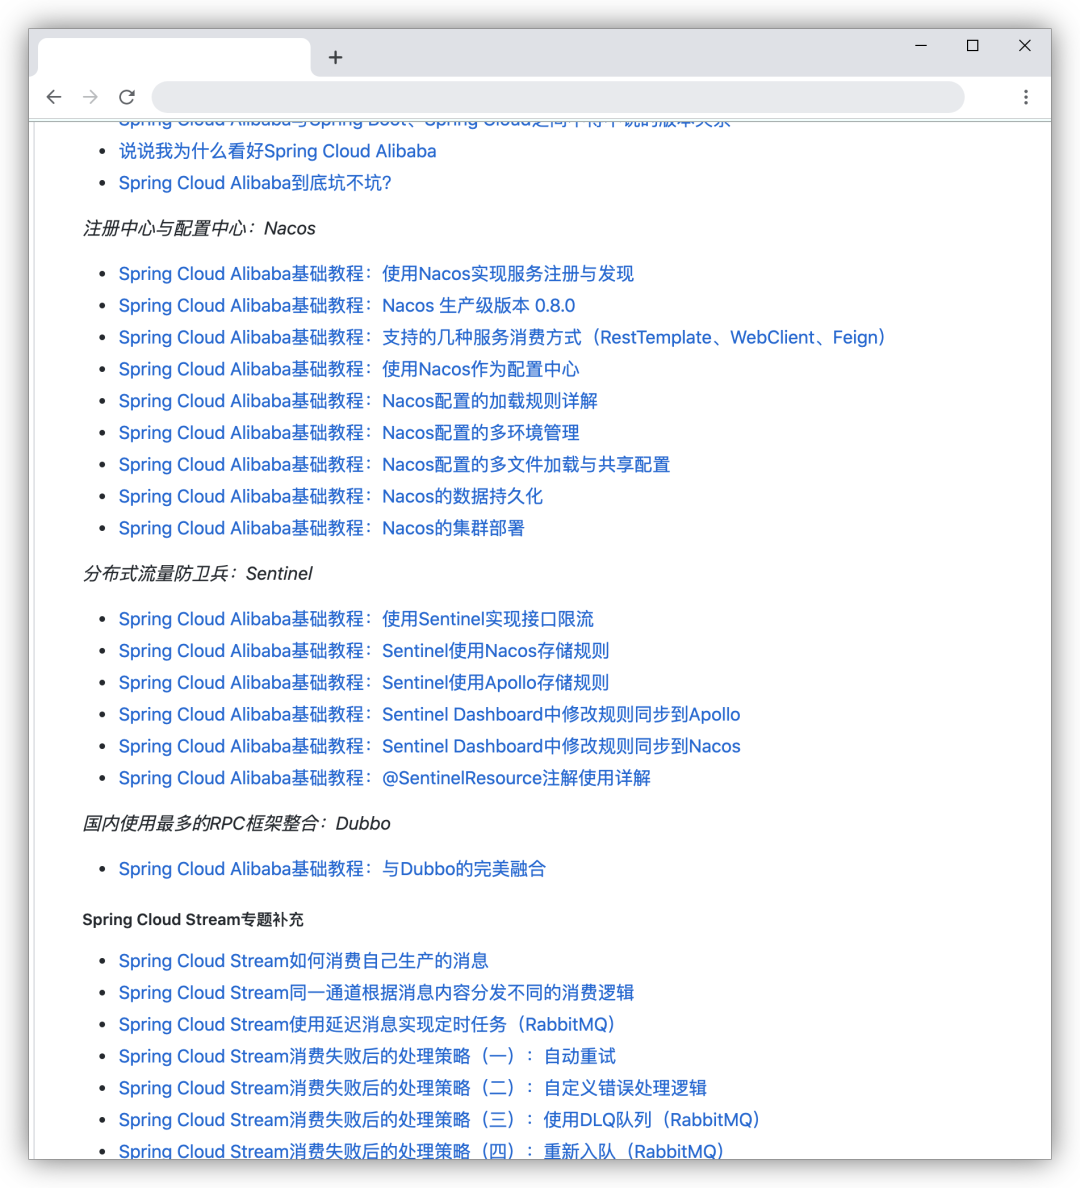The image size is (1080, 1188).
Task: Close the browser window
Action: pyautogui.click(x=1025, y=45)
